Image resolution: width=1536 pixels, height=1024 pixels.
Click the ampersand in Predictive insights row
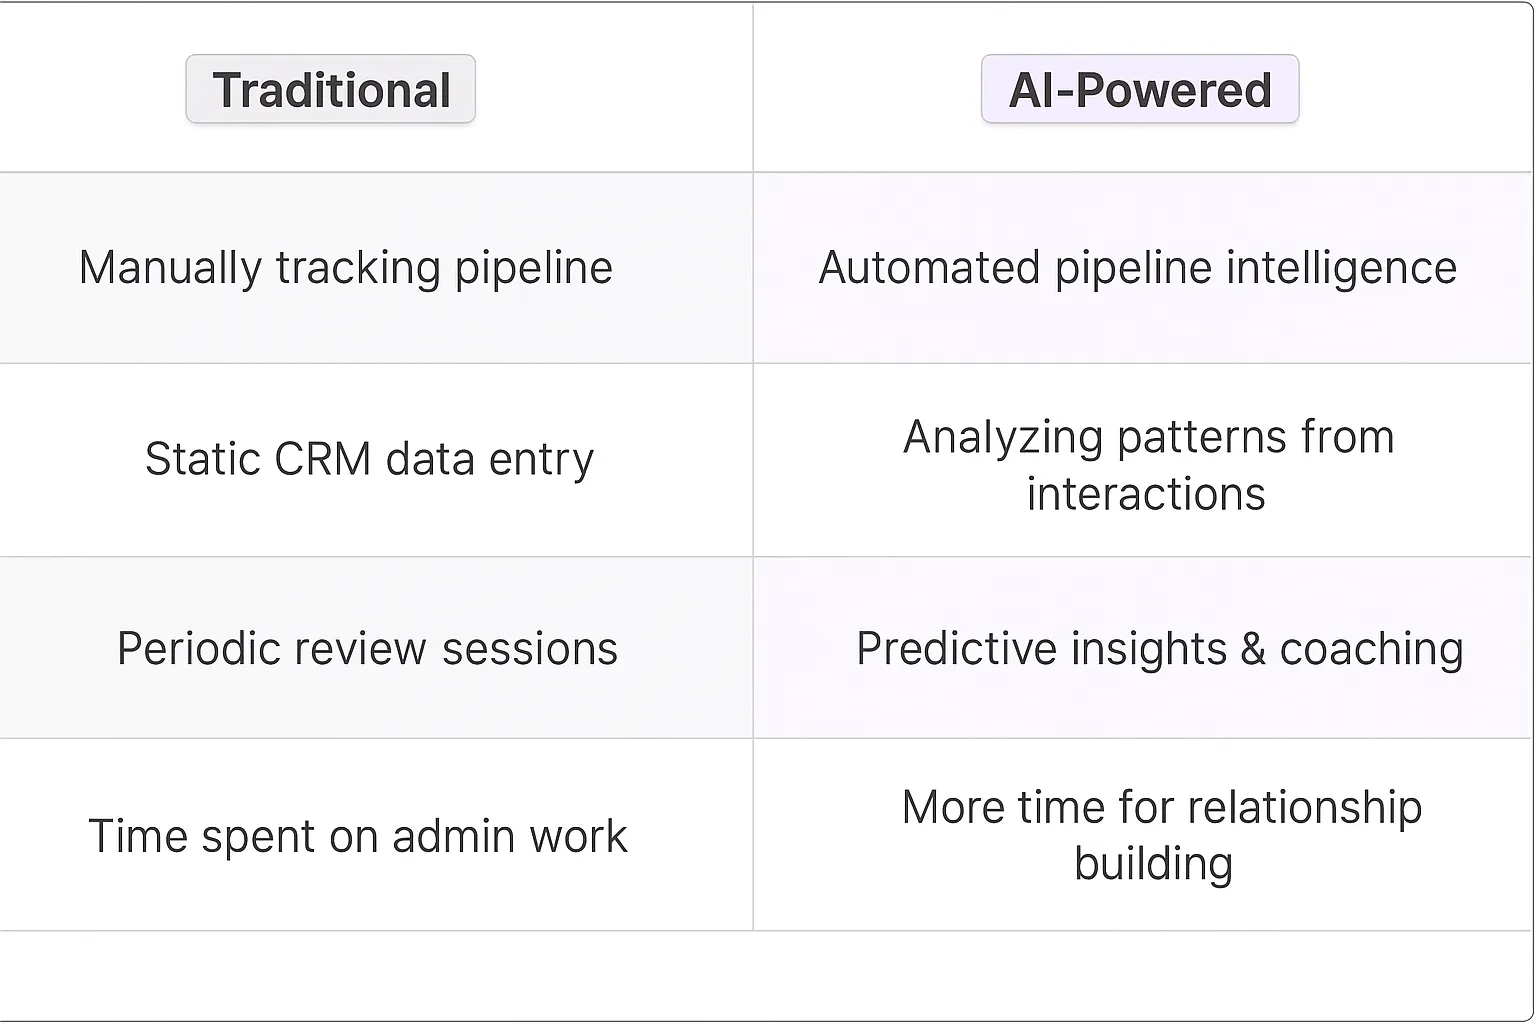coord(1253,650)
